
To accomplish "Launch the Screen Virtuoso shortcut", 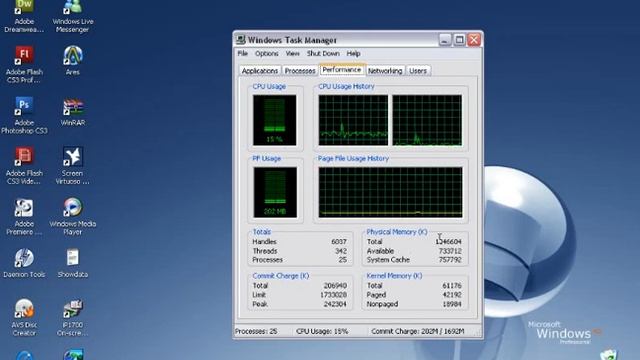I will (x=73, y=166).
